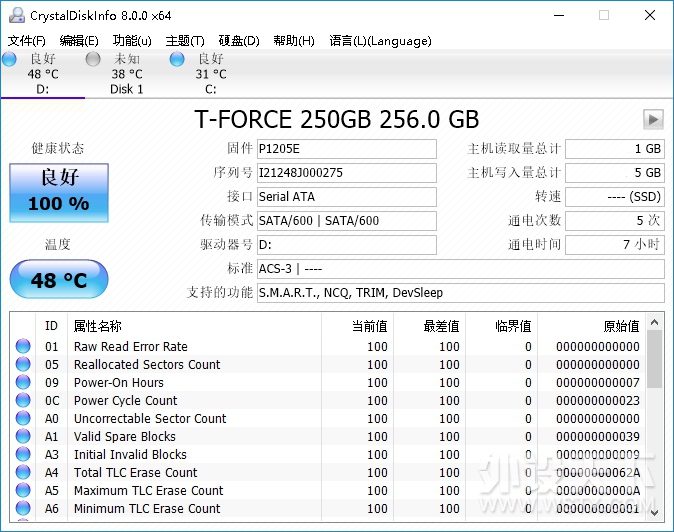The height and width of the screenshot is (532, 674).
Task: Click the interface field Serial ATA
Action: pyautogui.click(x=347, y=197)
